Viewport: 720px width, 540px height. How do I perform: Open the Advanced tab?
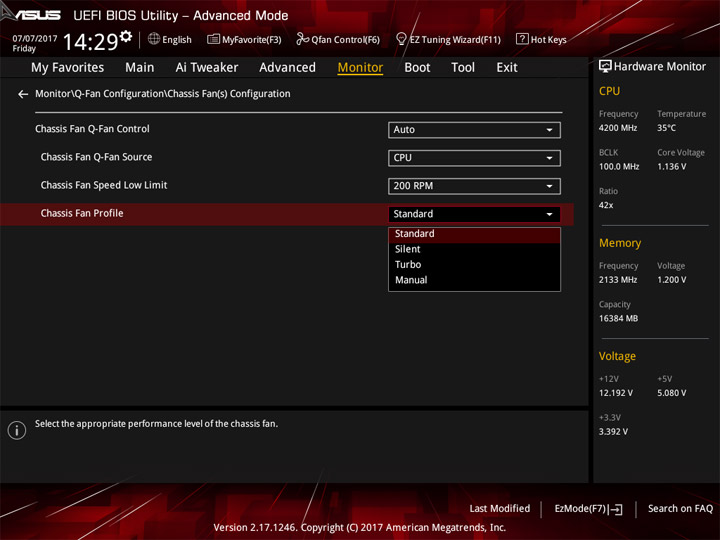point(287,68)
